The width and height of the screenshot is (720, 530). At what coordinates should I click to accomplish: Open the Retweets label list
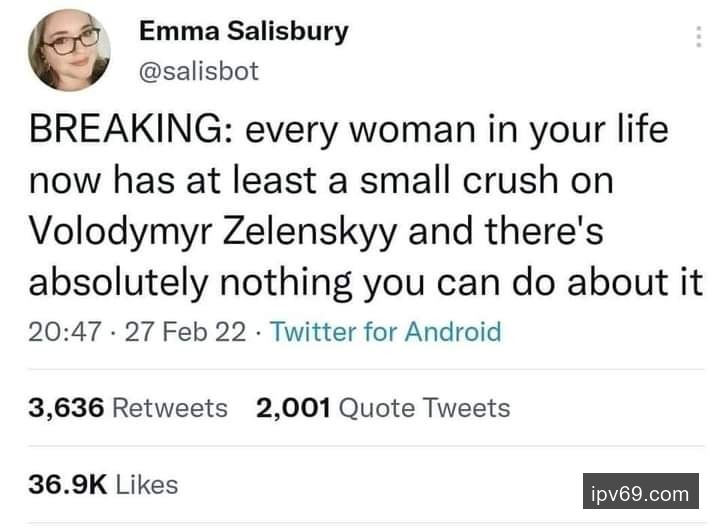click(x=169, y=408)
